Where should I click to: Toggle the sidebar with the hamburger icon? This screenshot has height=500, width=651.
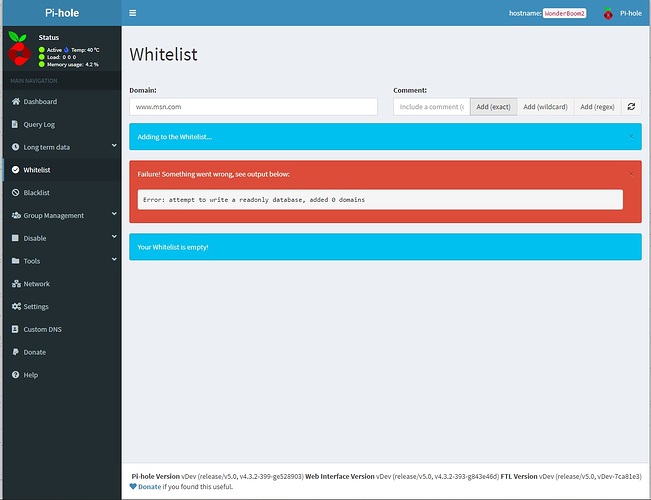[x=133, y=13]
